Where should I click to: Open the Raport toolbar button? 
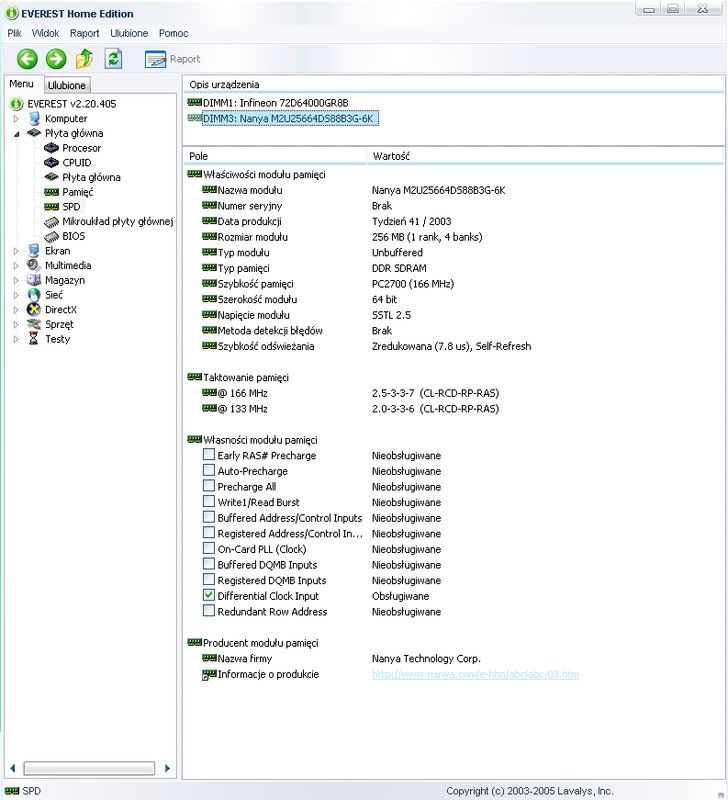click(173, 59)
